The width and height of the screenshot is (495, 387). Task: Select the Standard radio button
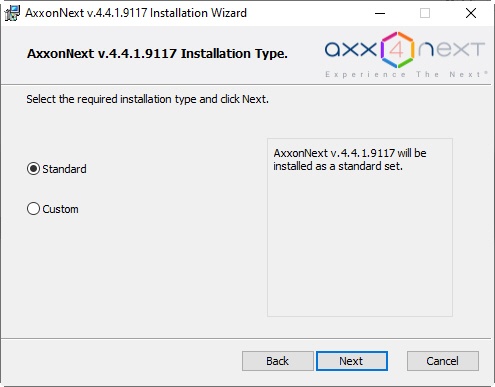tap(33, 169)
